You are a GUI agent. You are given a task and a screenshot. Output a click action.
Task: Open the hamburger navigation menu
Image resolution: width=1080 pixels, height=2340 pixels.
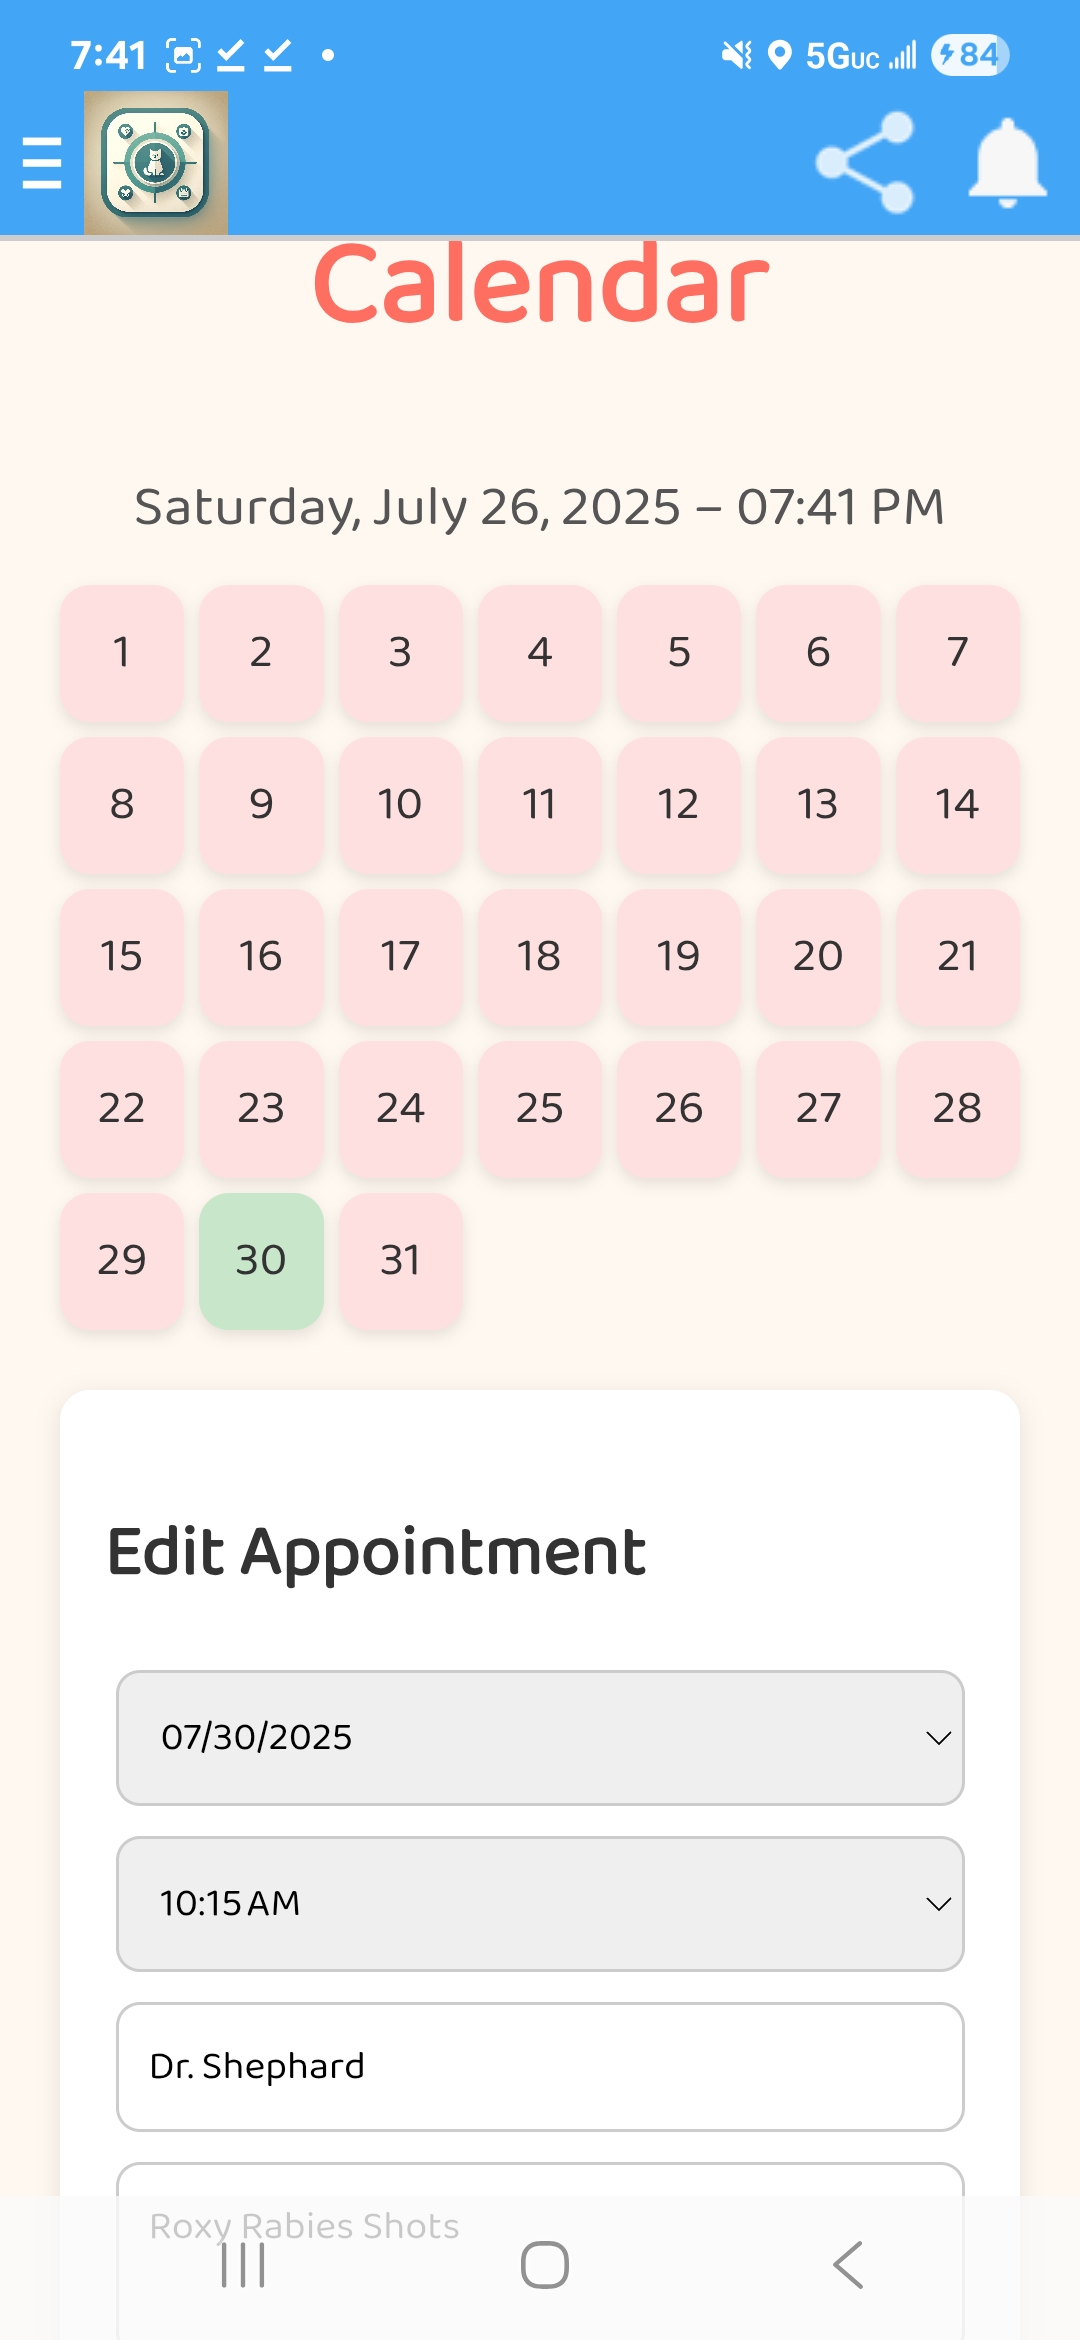tap(42, 163)
